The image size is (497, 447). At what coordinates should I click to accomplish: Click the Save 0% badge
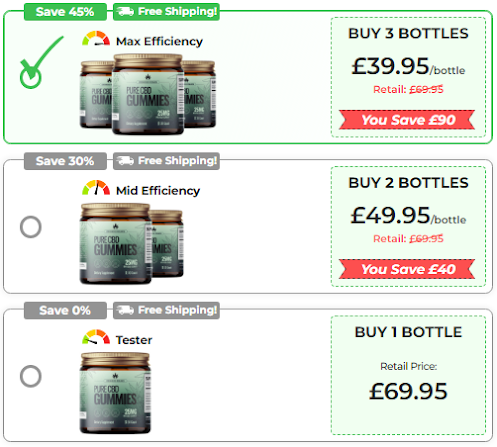coord(65,310)
